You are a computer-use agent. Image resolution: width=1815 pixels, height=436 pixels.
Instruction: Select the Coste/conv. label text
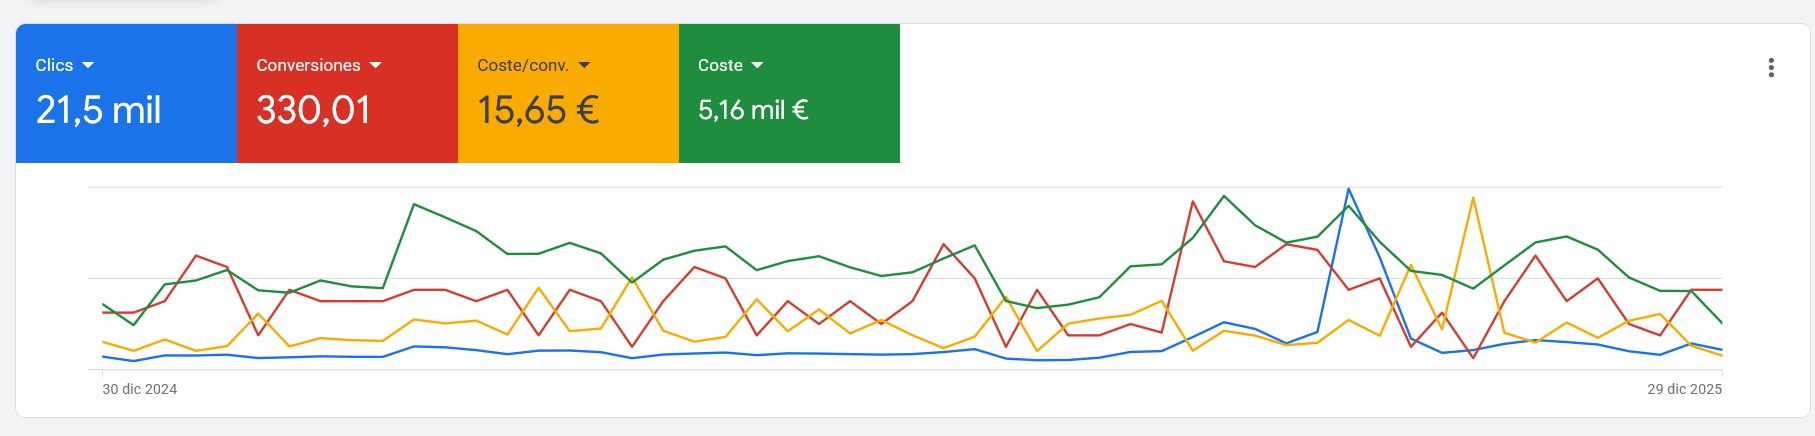[x=522, y=65]
